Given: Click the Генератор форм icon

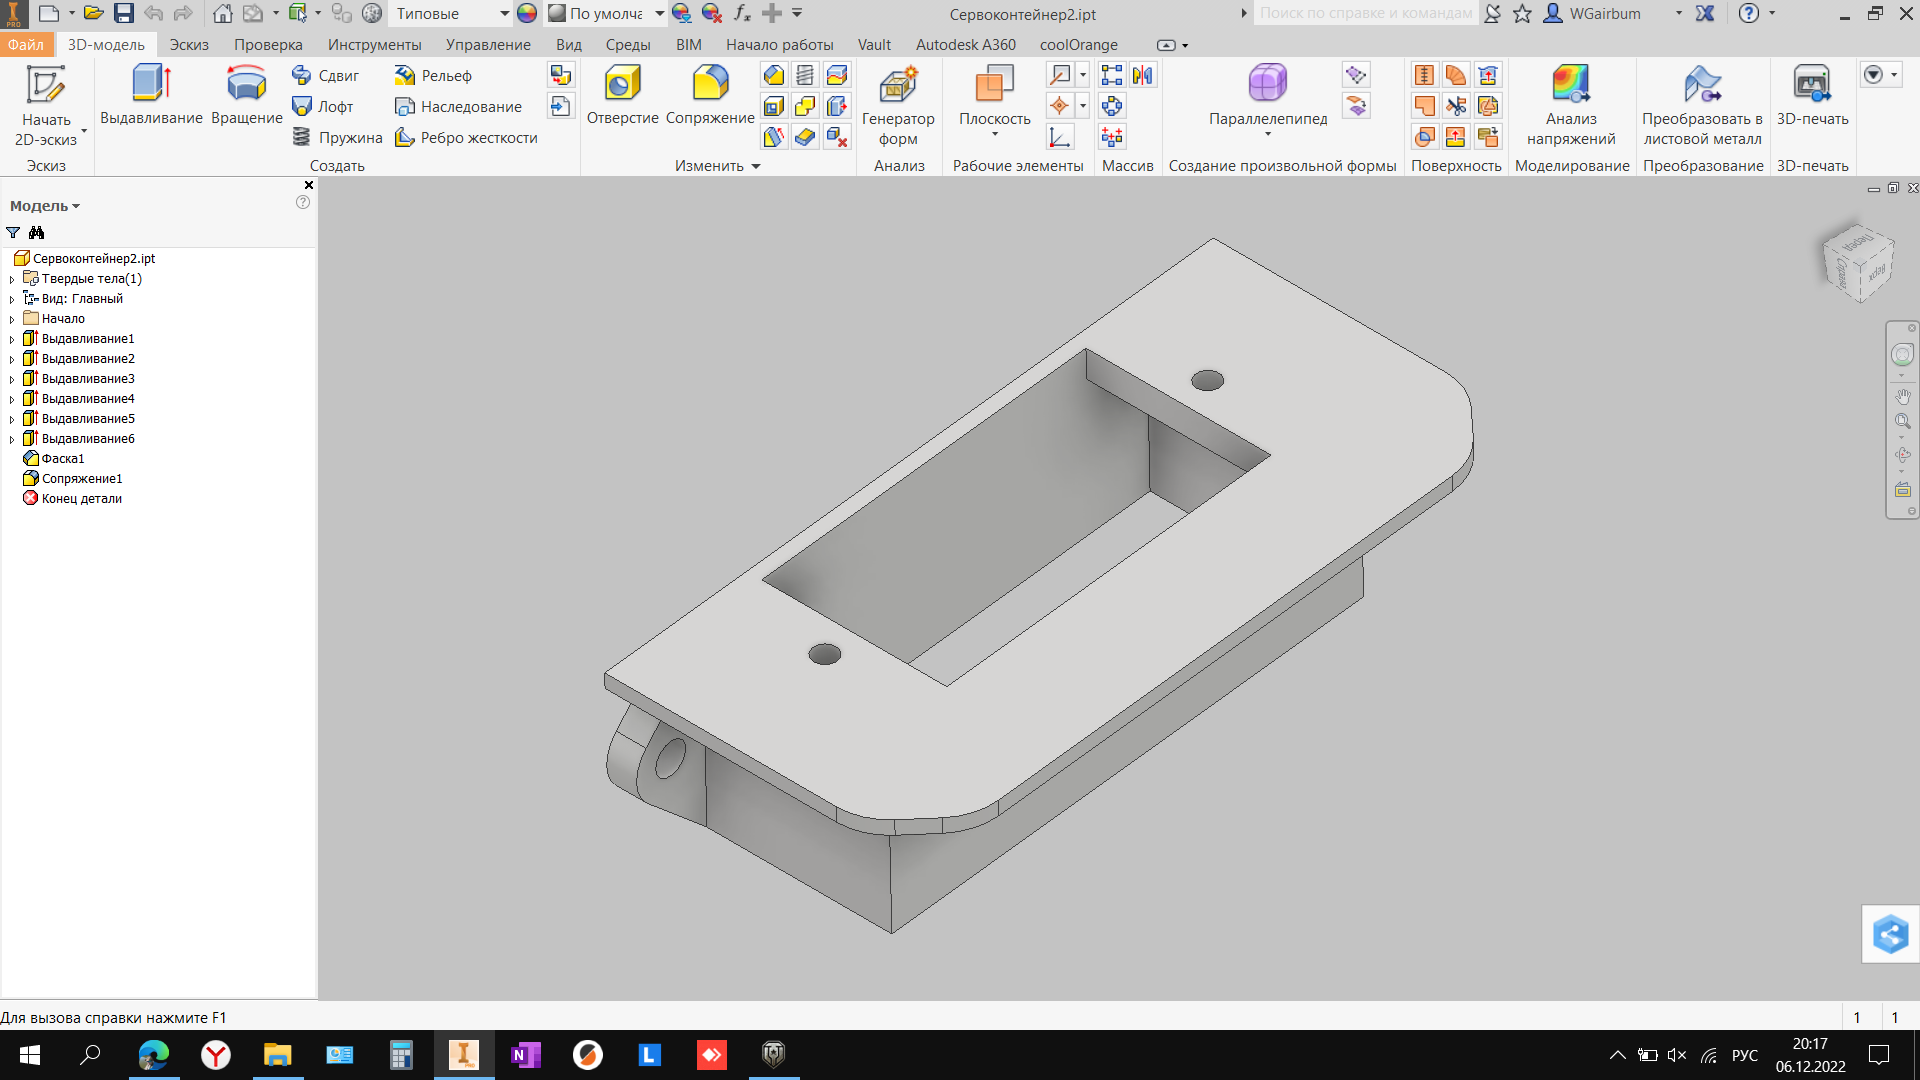Looking at the screenshot, I should (898, 85).
